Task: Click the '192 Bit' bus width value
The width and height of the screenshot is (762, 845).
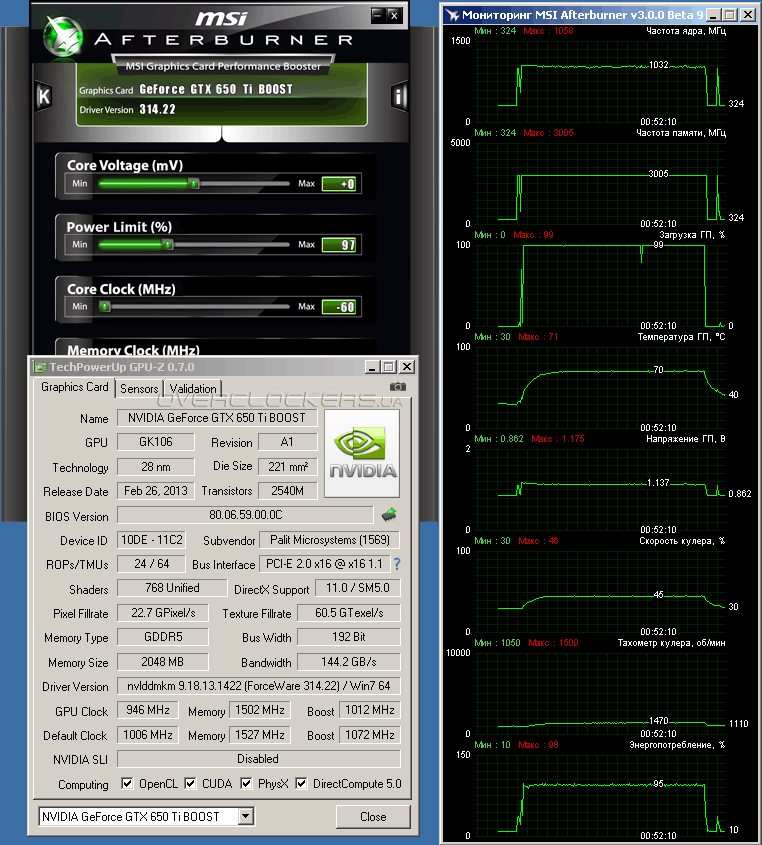Action: 349,637
